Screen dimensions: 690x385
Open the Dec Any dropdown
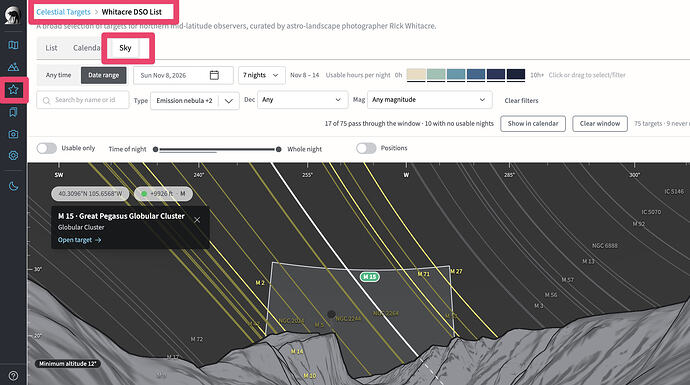coord(302,100)
